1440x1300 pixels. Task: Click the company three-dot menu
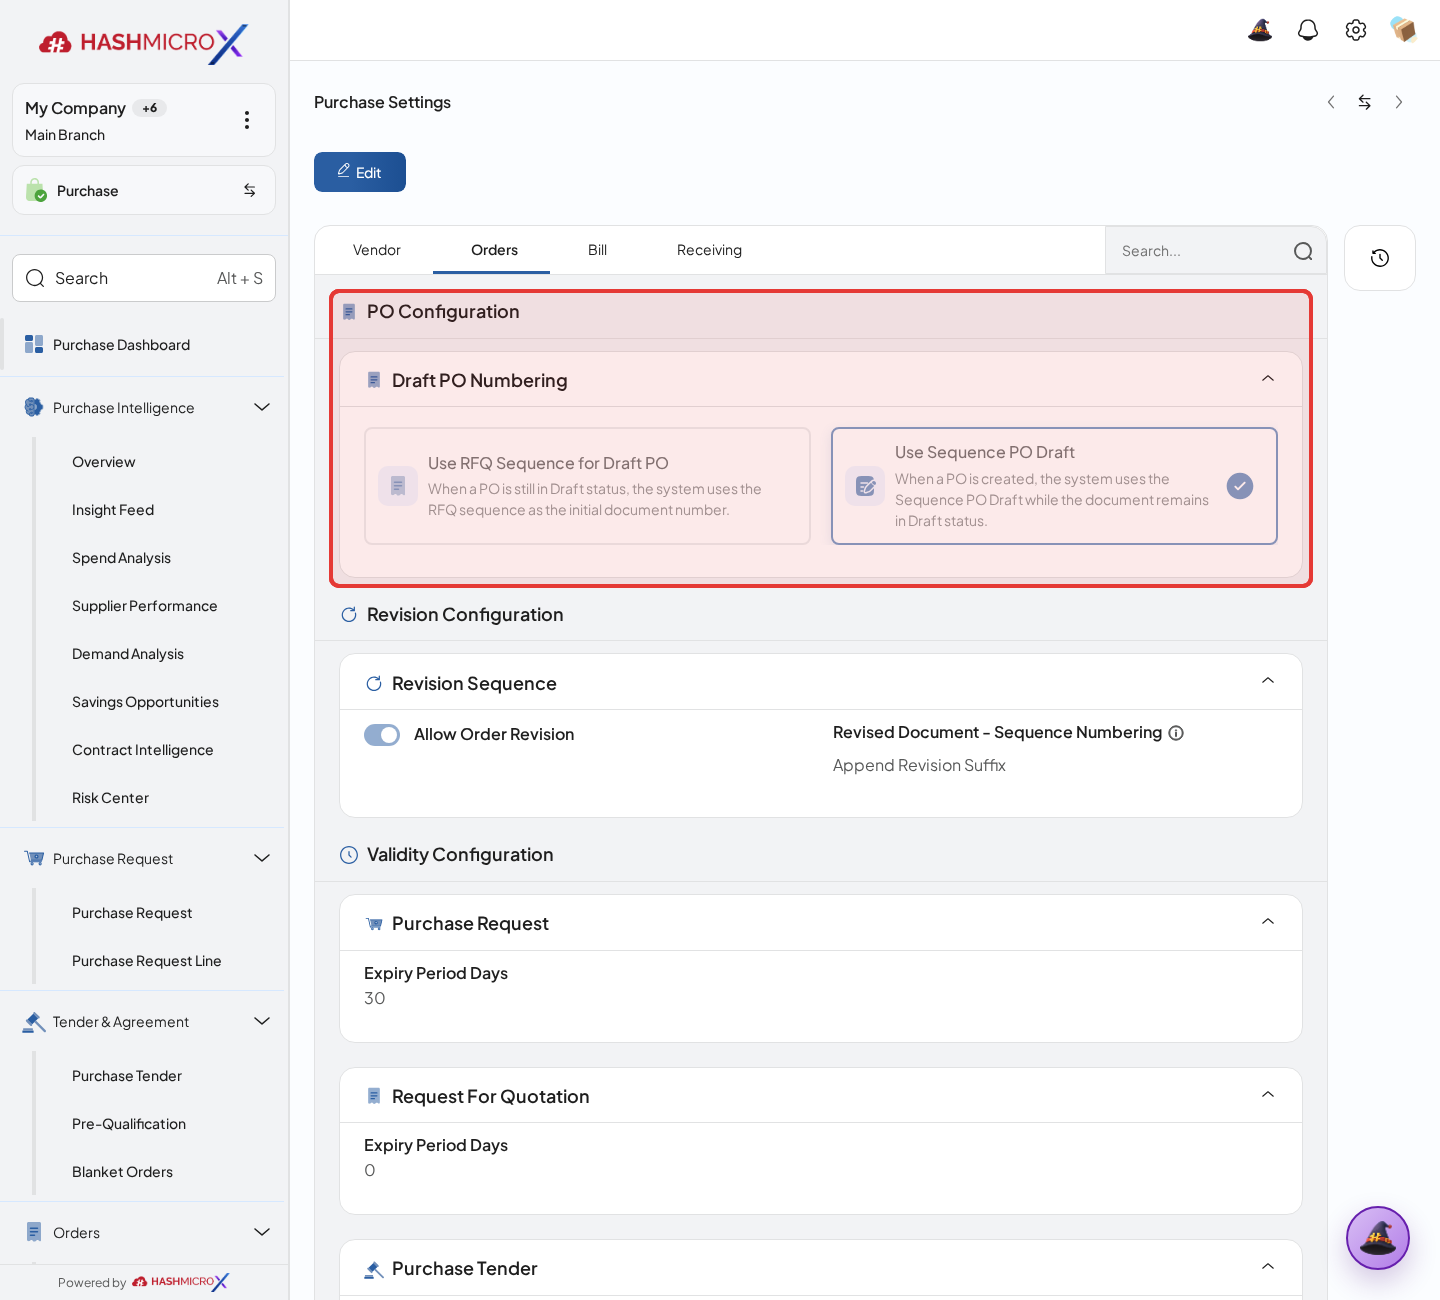point(247,120)
